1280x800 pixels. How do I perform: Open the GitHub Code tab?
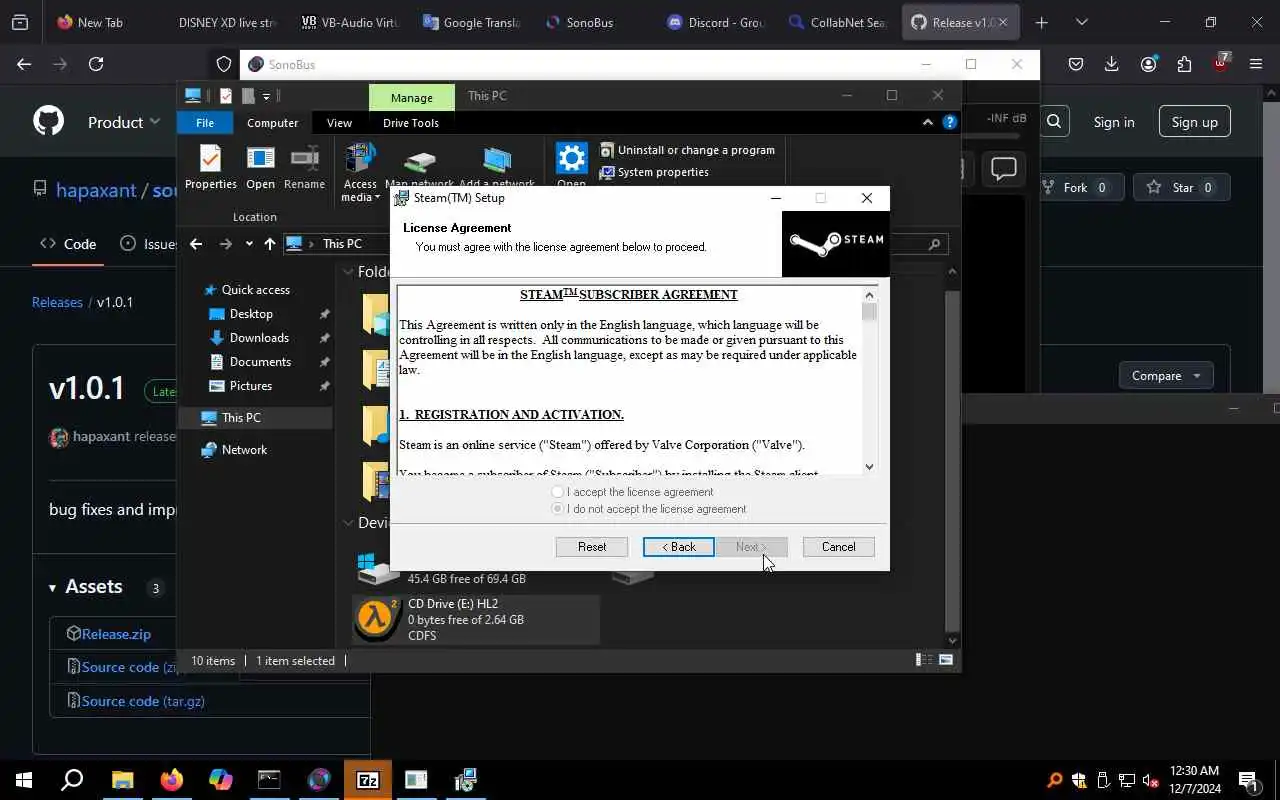(x=68, y=244)
